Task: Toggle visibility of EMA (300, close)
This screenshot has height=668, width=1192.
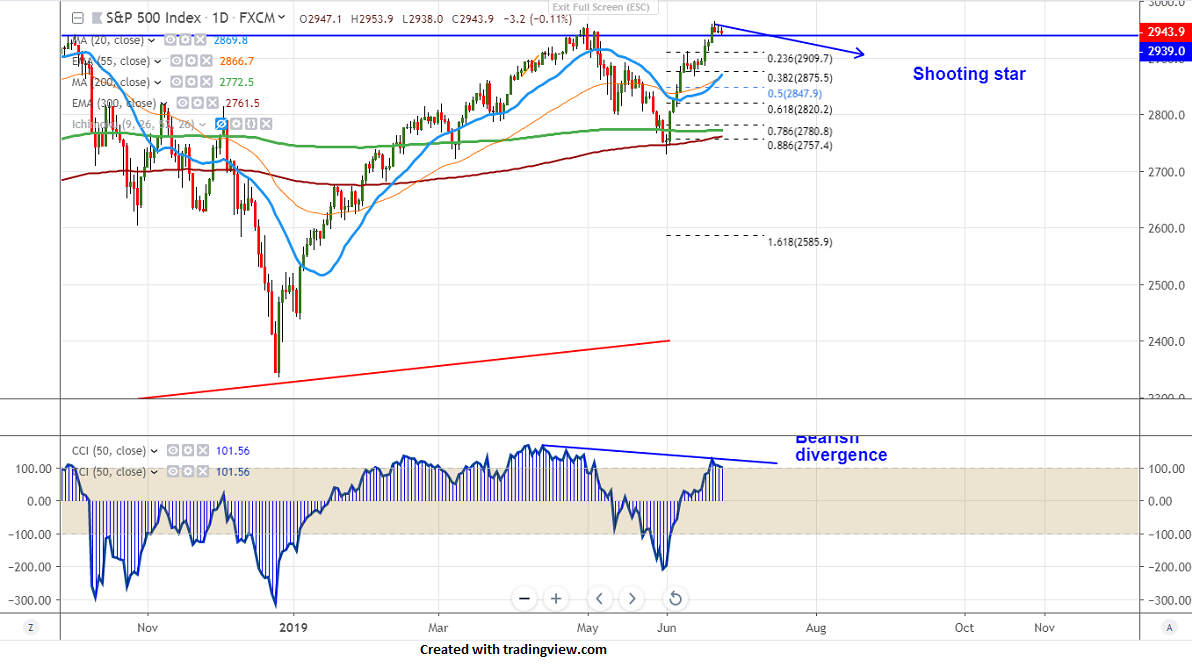Action: click(183, 103)
